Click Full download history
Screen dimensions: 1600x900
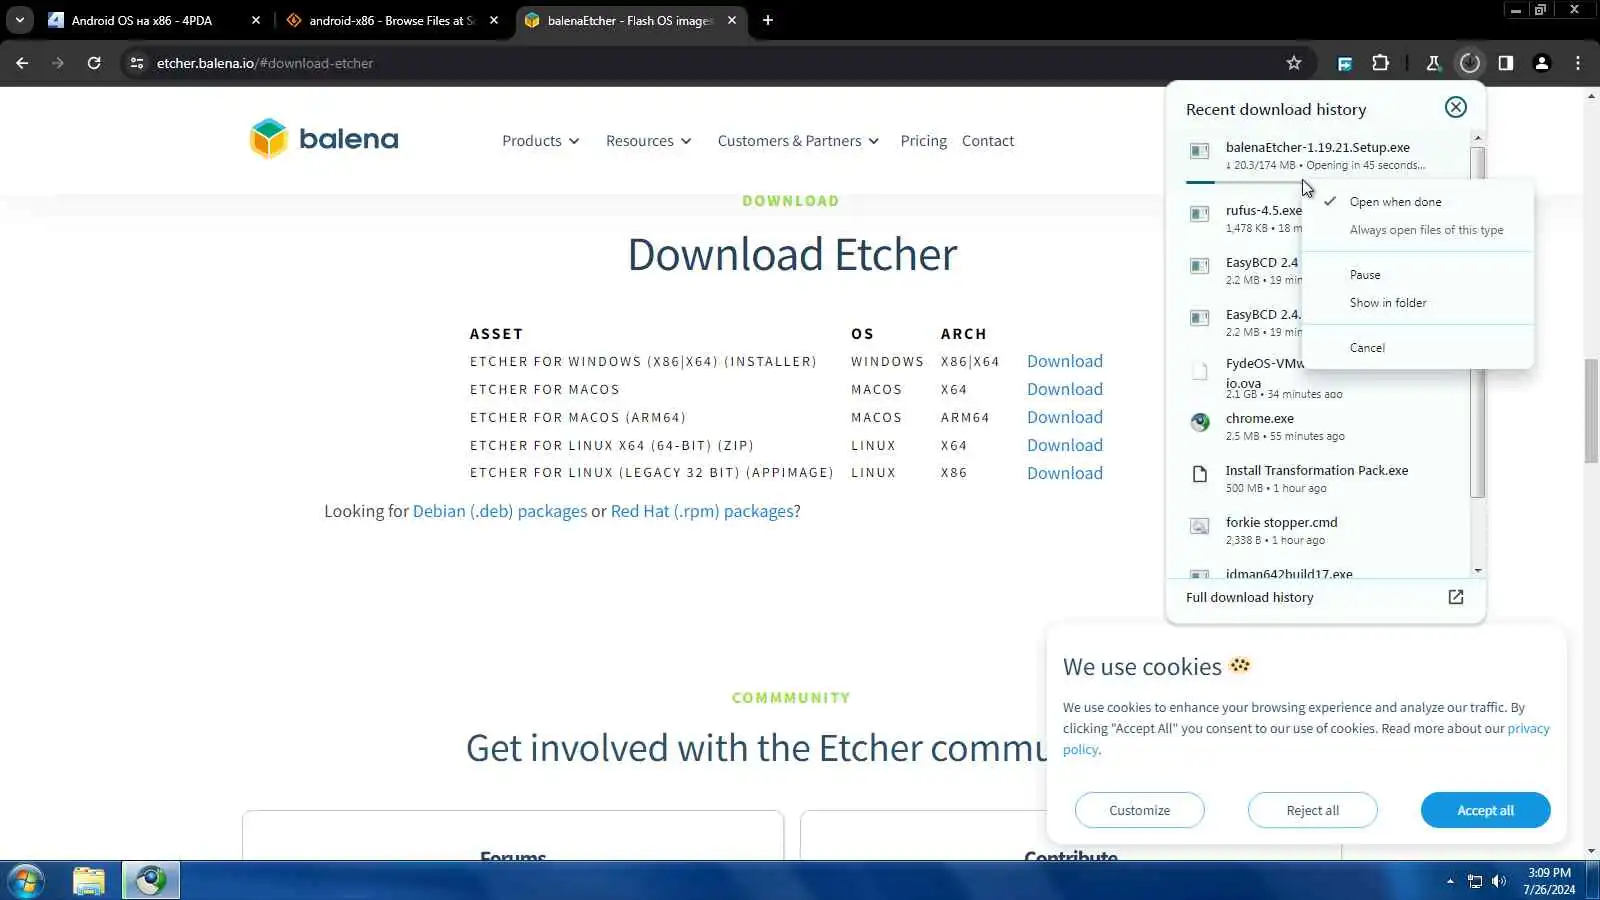coord(1249,597)
